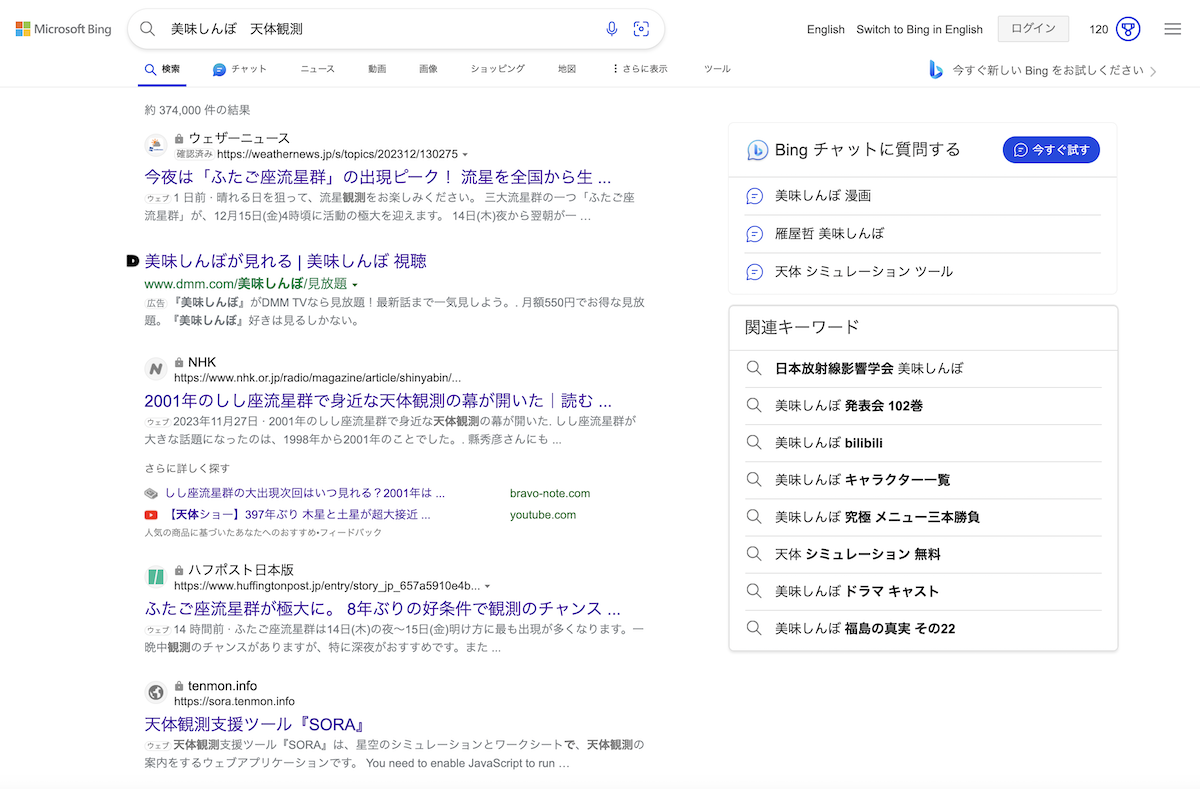1200x789 pixels.
Task: Click the microphone voice search icon
Action: 612,29
